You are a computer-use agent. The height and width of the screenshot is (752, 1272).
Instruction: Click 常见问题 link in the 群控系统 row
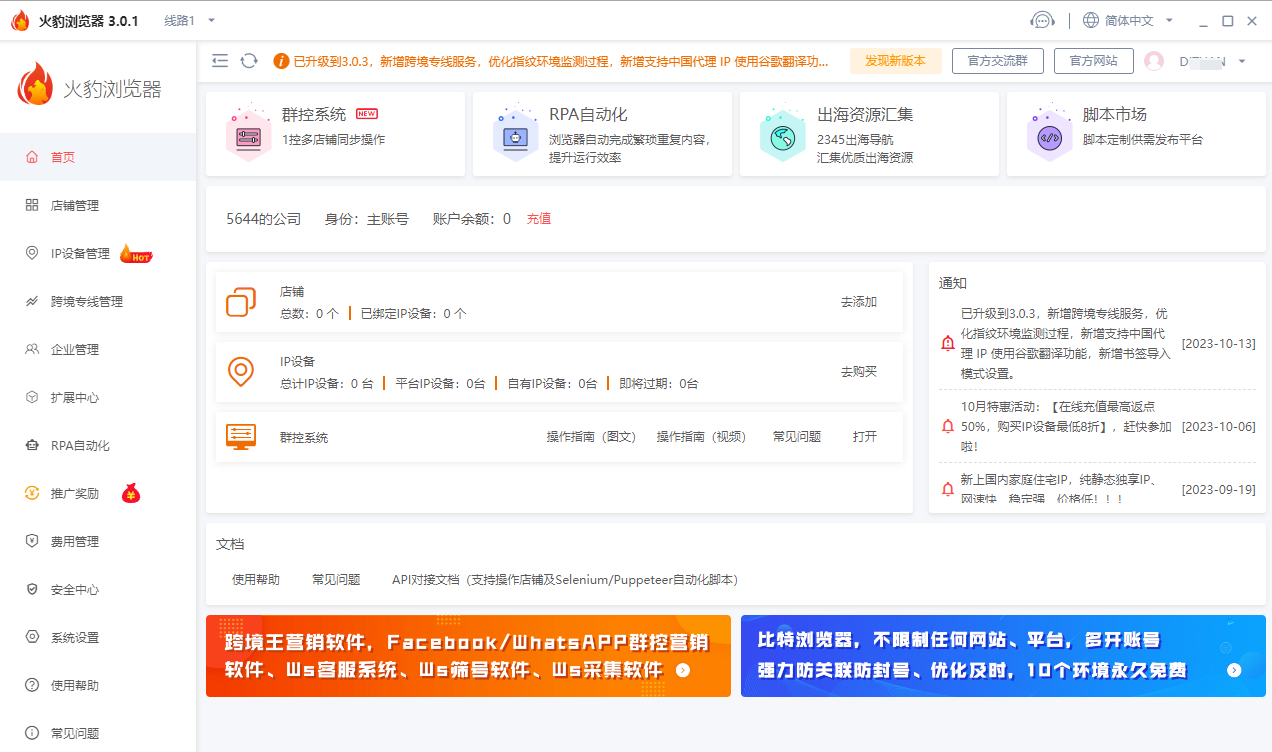pyautogui.click(x=797, y=437)
